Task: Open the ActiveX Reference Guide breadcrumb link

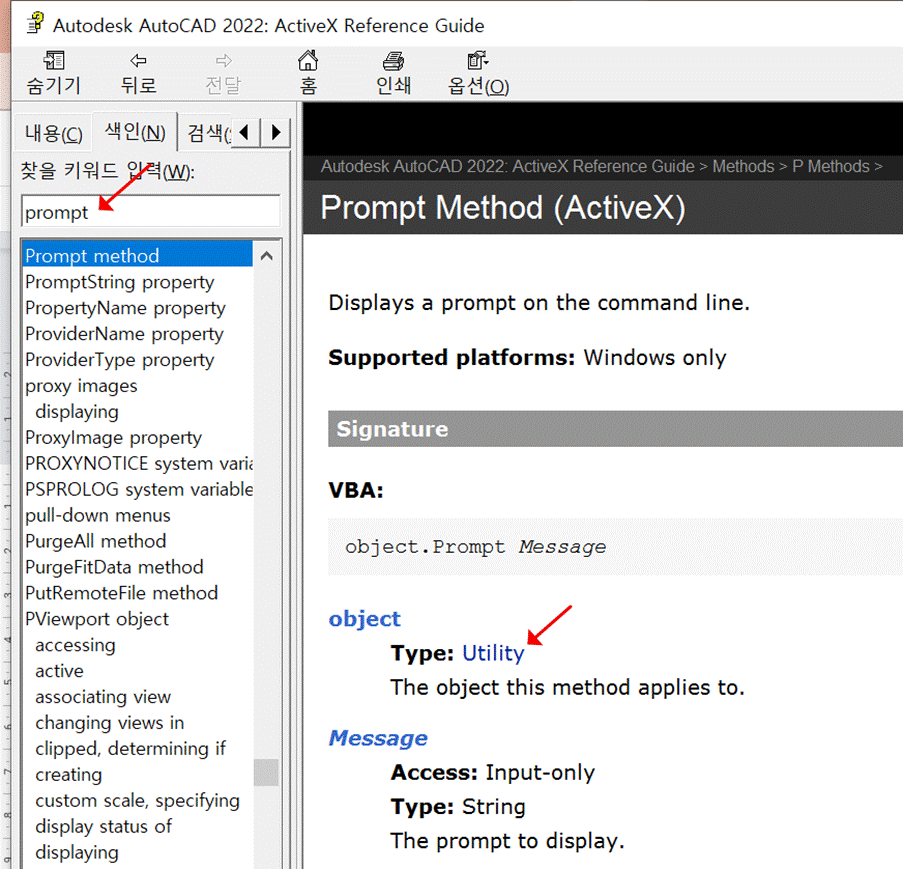Action: coord(507,166)
